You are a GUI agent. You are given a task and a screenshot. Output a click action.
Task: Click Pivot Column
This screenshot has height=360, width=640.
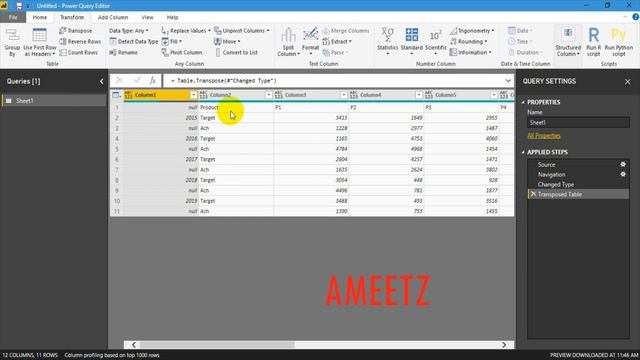coord(182,53)
